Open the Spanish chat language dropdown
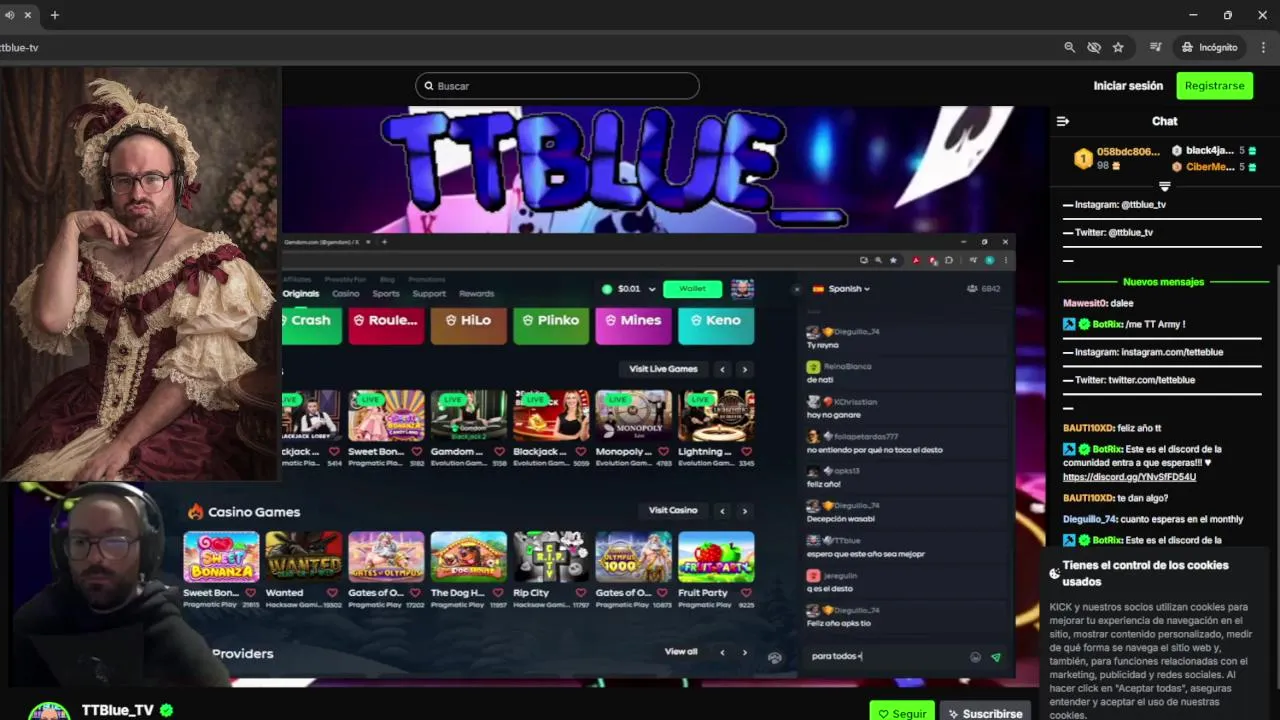 841,289
